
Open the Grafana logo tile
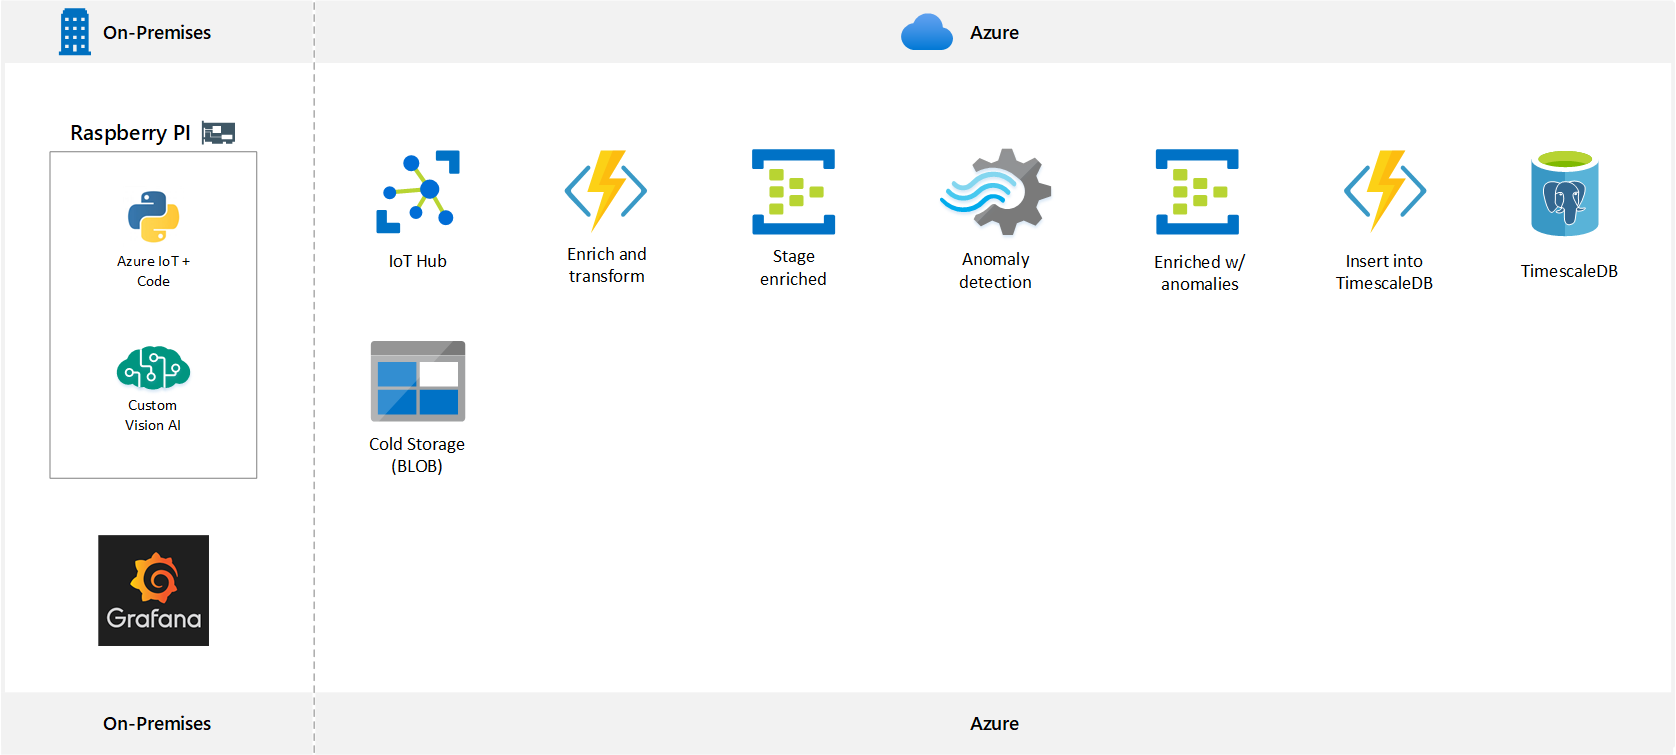pos(153,590)
